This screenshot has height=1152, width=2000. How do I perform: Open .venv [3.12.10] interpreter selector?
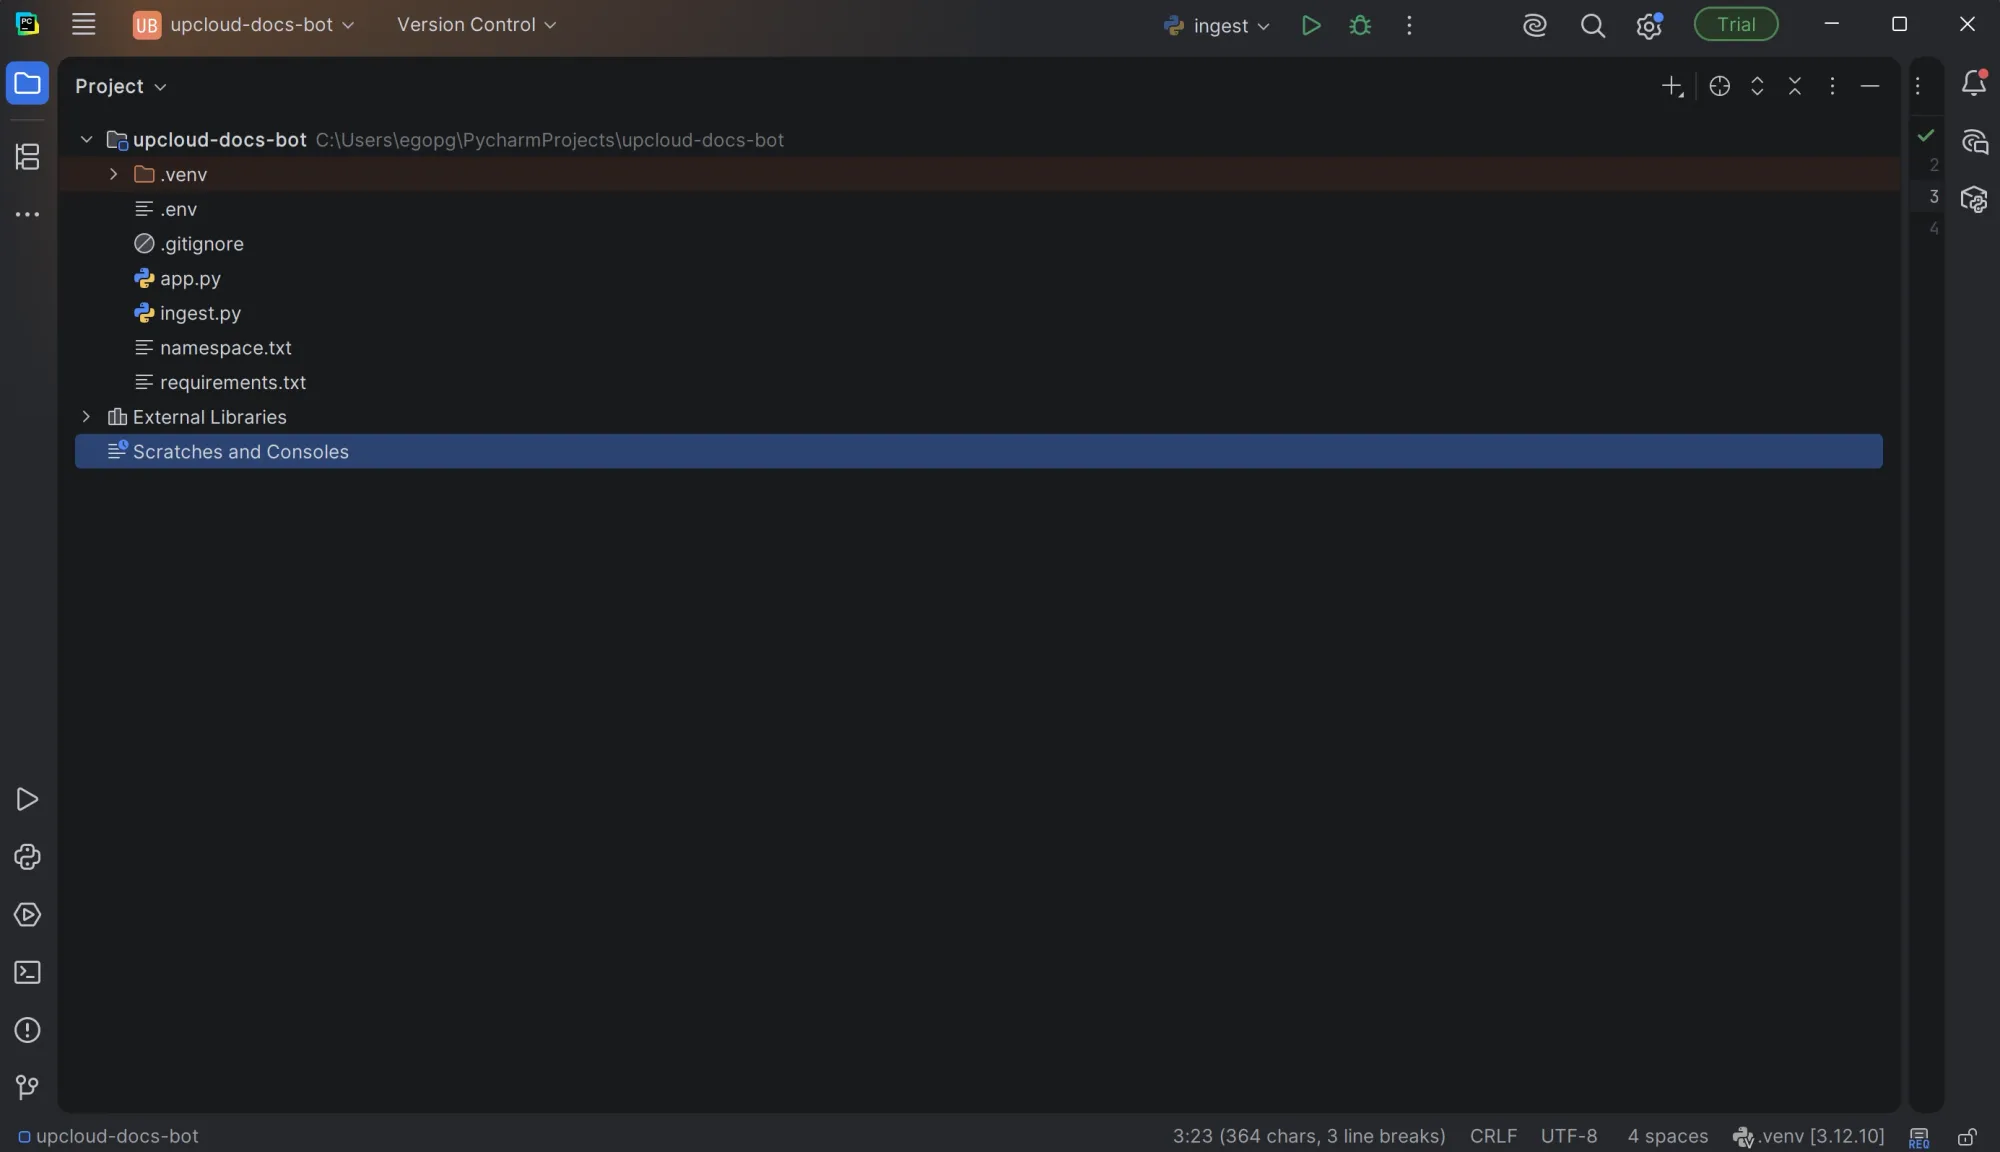tap(1809, 1137)
